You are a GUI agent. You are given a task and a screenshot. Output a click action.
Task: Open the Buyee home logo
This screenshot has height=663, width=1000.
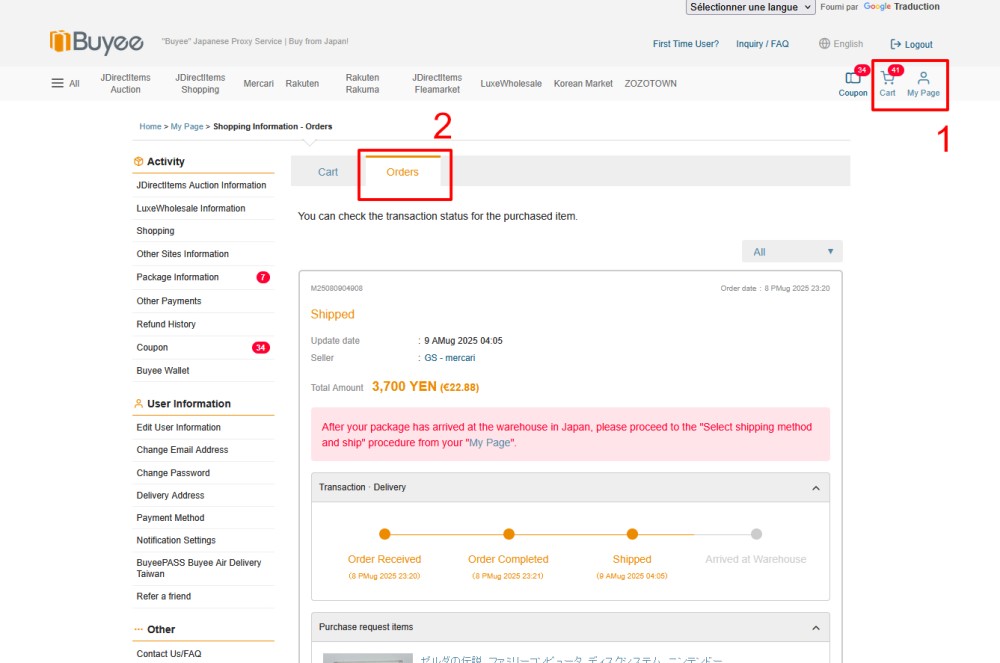(x=96, y=42)
